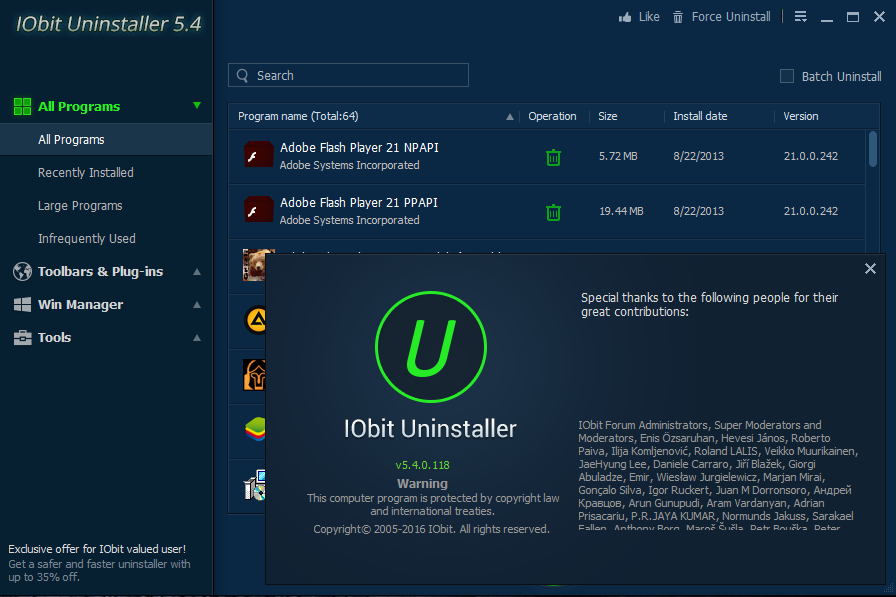
Task: Sort by the Install date column header
Action: 700,116
